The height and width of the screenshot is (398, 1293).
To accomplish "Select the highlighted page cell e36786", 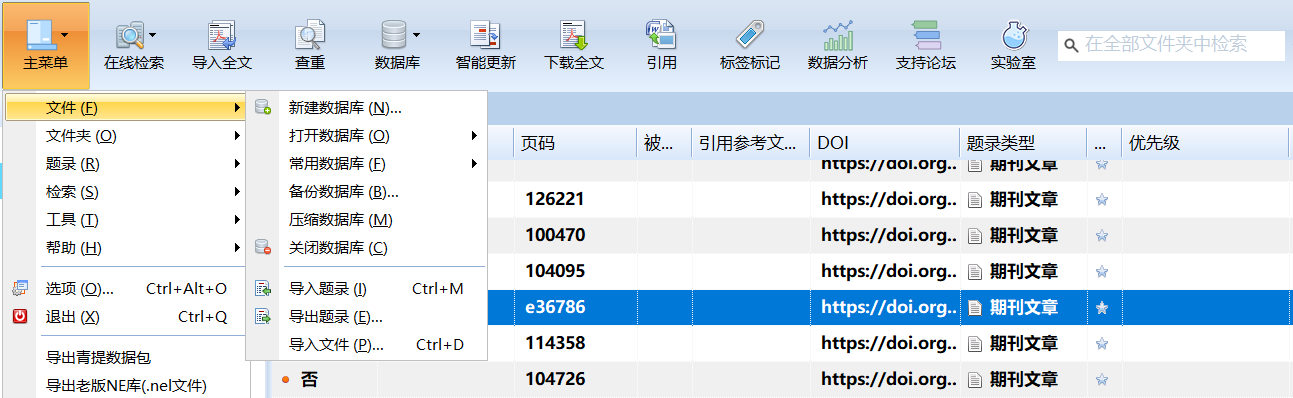I will point(576,308).
